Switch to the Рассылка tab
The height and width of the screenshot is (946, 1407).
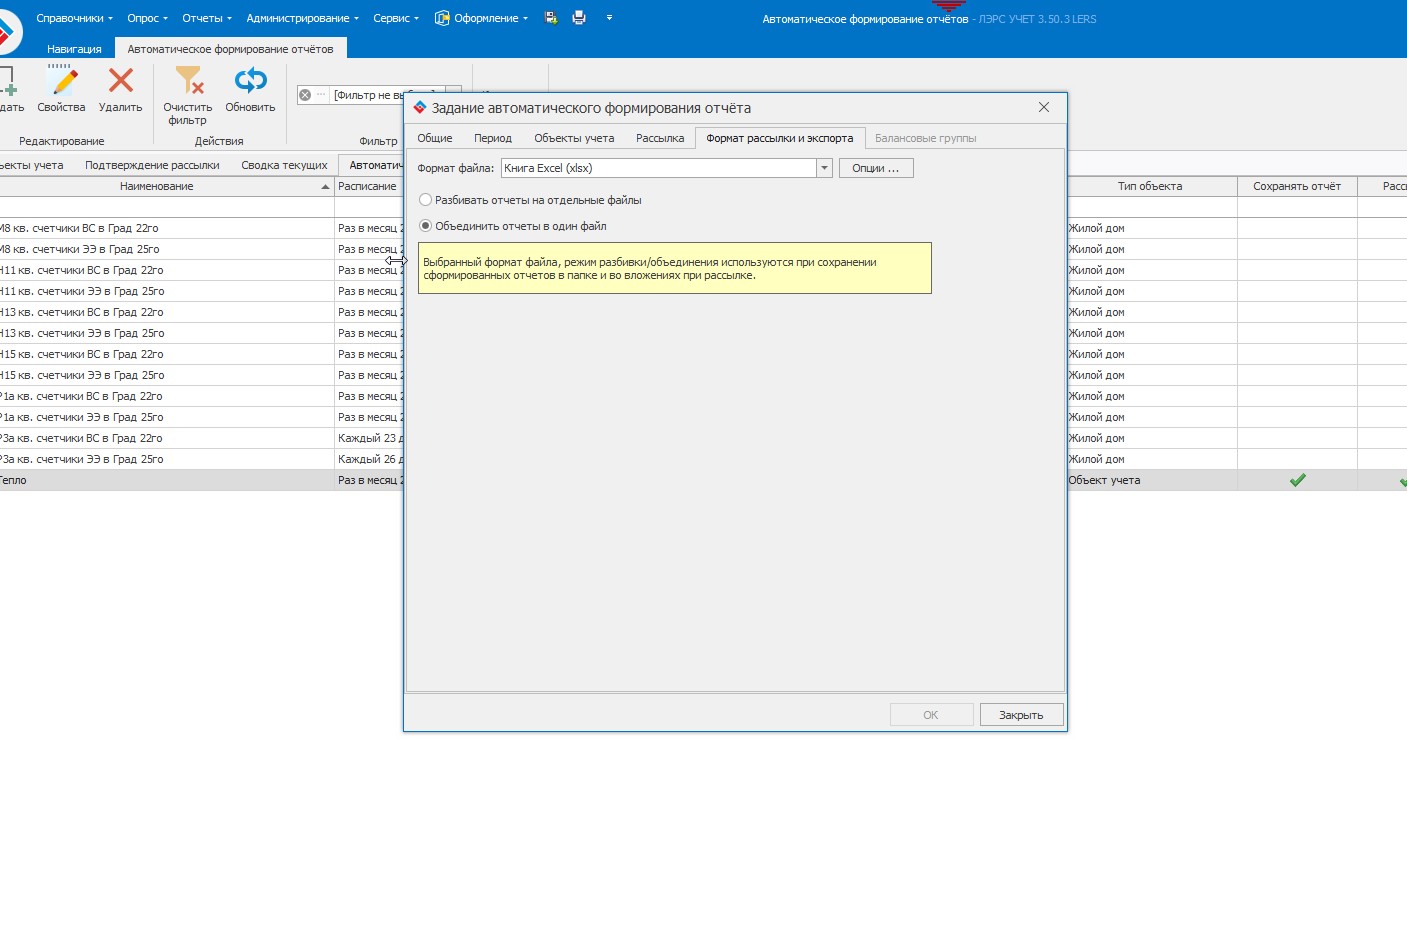pyautogui.click(x=660, y=138)
